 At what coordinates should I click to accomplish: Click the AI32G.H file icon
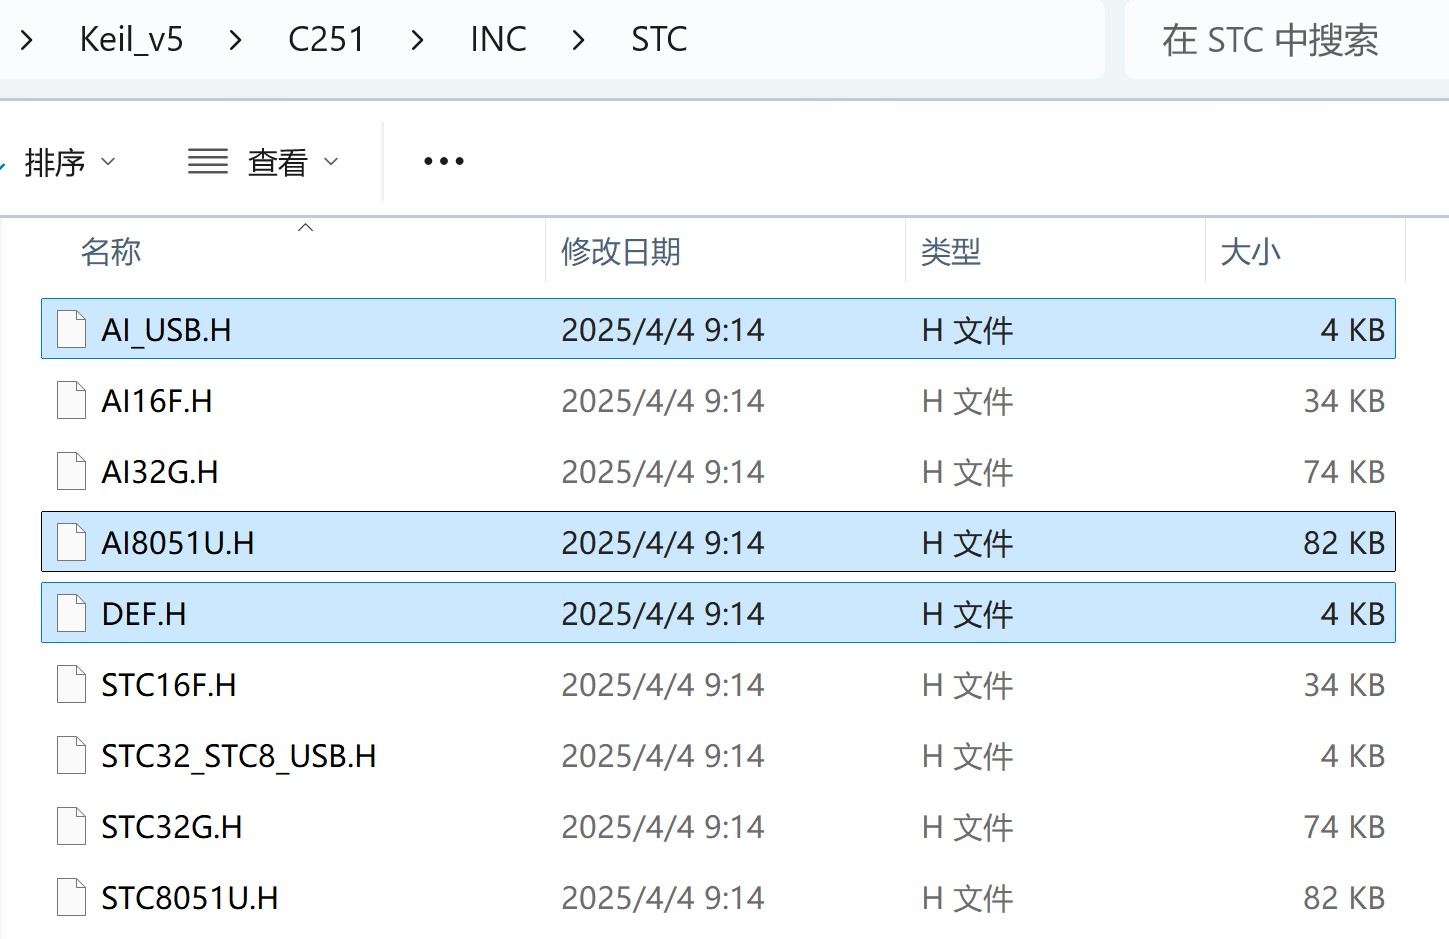coord(71,471)
